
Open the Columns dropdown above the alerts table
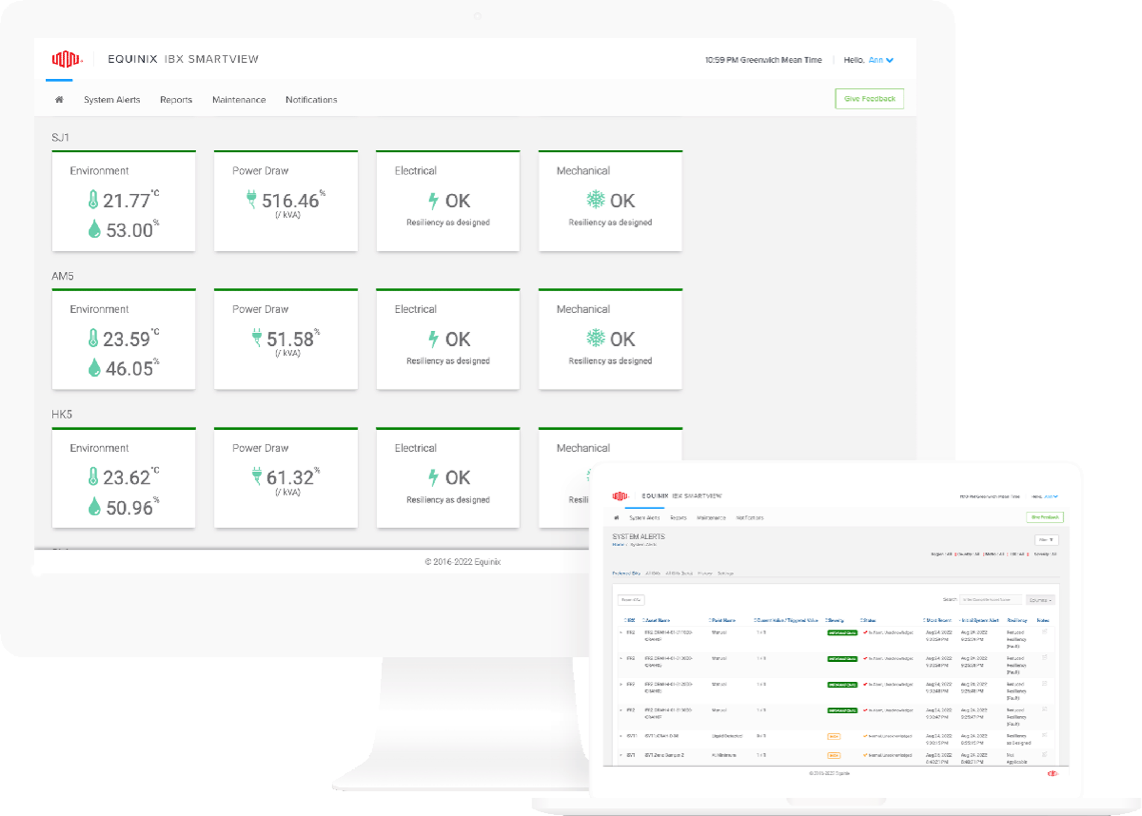pyautogui.click(x=1040, y=599)
